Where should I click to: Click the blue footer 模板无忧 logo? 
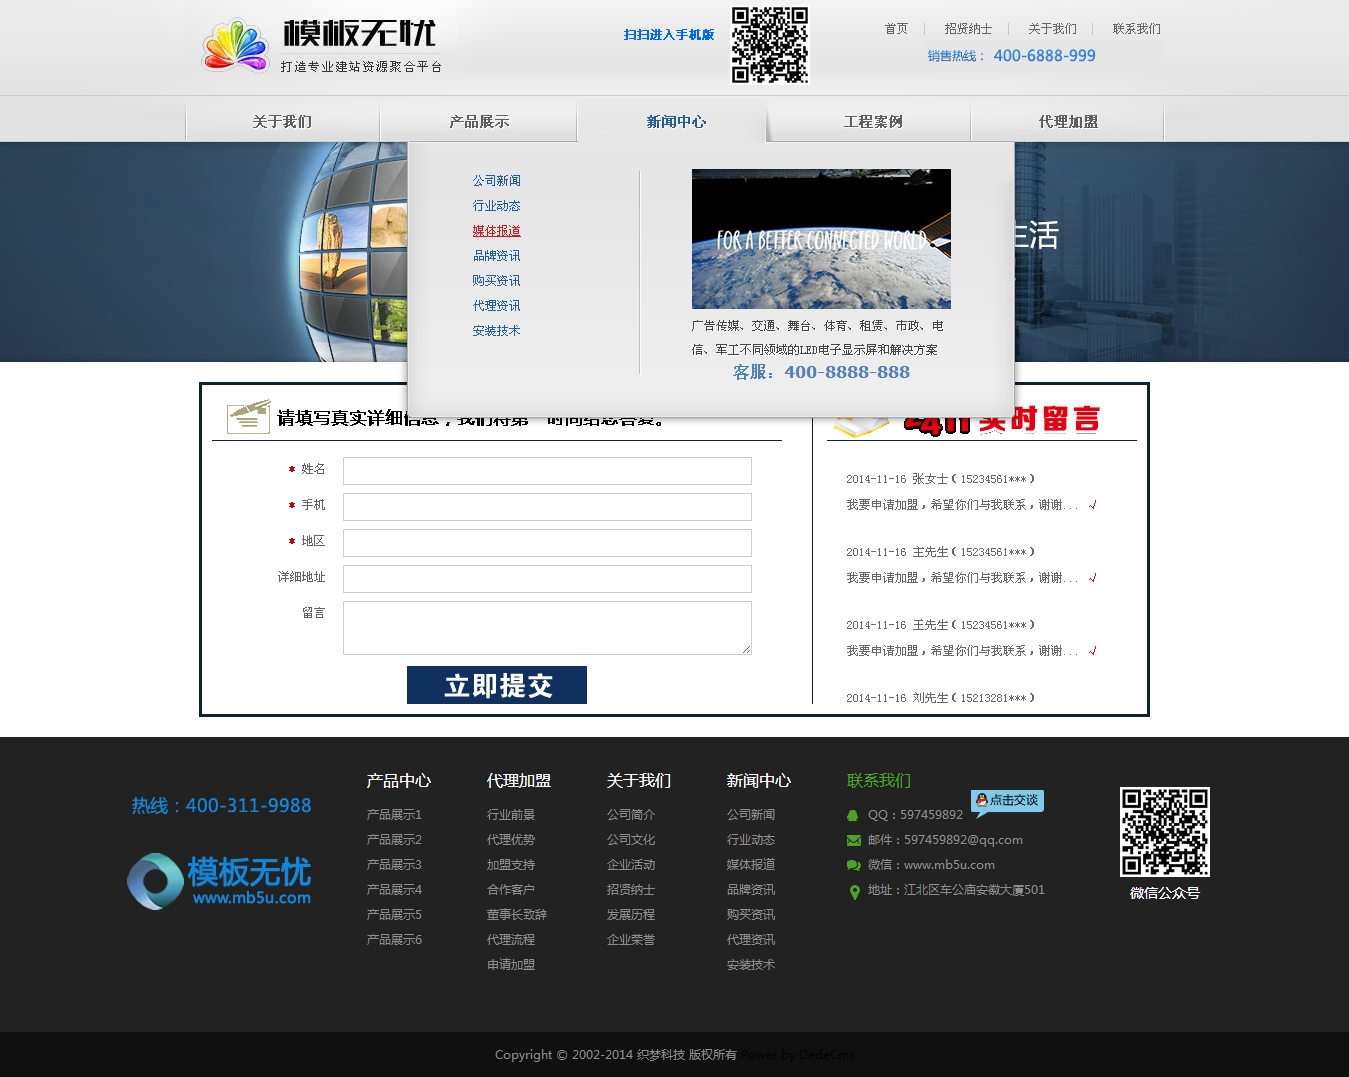(x=220, y=881)
